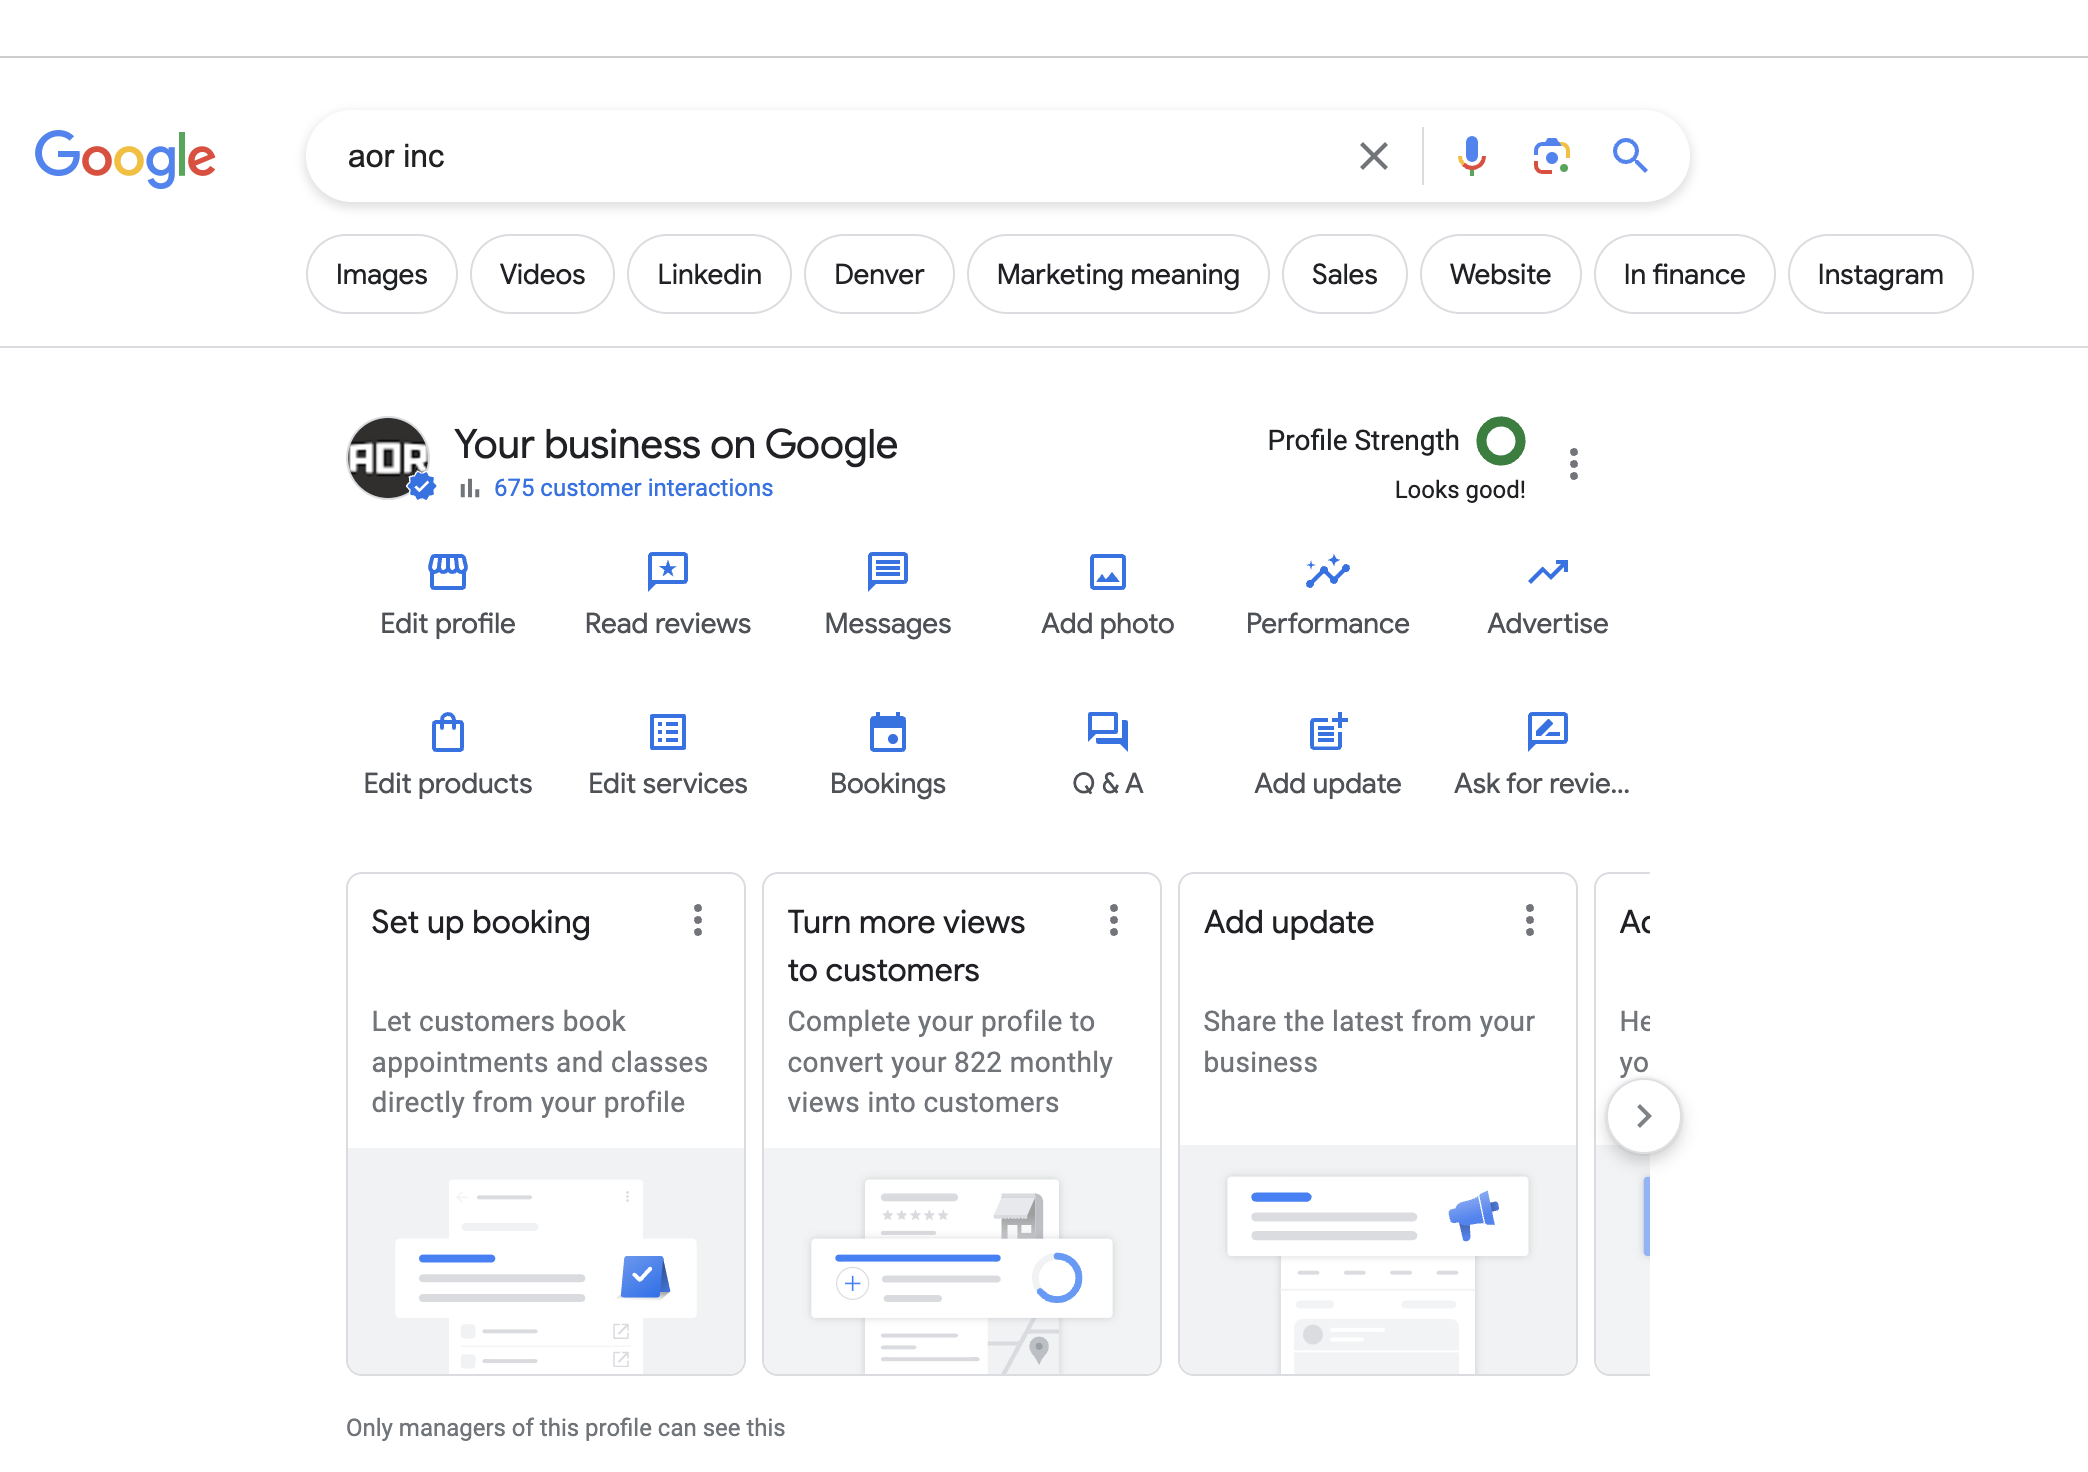Open Q & A chat bubbles icon
The width and height of the screenshot is (2088, 1472).
coord(1108,732)
